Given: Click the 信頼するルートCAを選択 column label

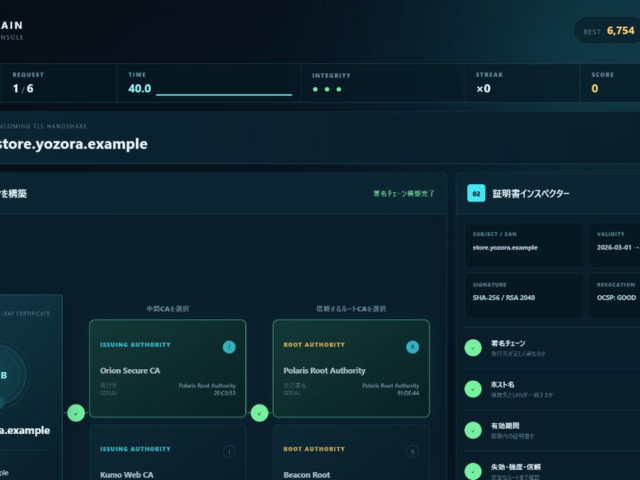Looking at the screenshot, I should point(351,309).
